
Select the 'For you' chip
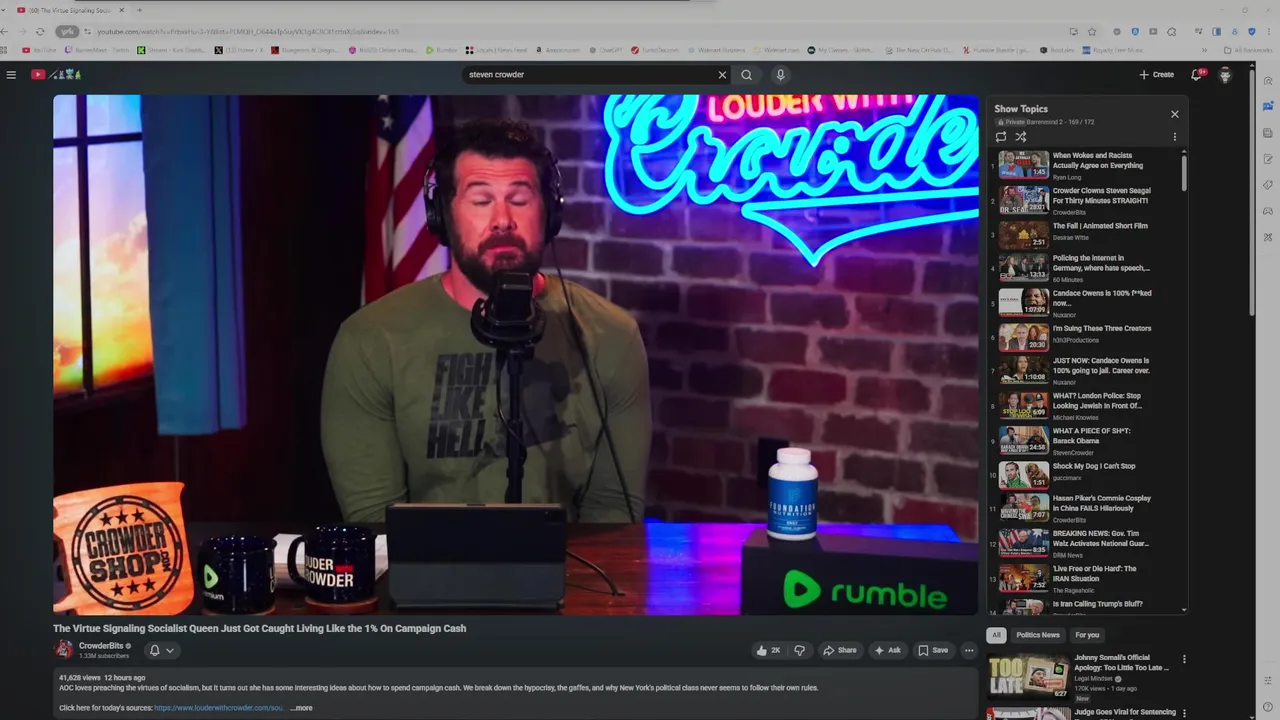tap(1087, 635)
